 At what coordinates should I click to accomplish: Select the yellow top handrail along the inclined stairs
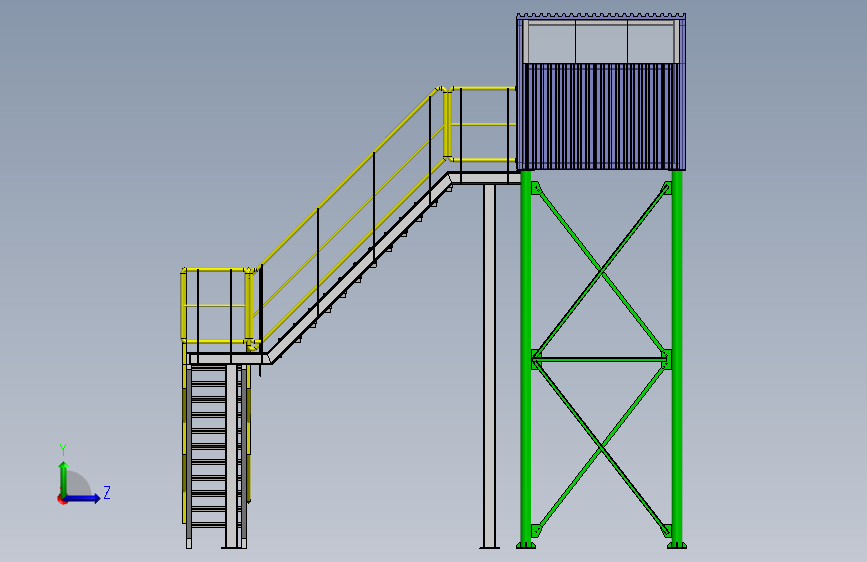tap(347, 180)
